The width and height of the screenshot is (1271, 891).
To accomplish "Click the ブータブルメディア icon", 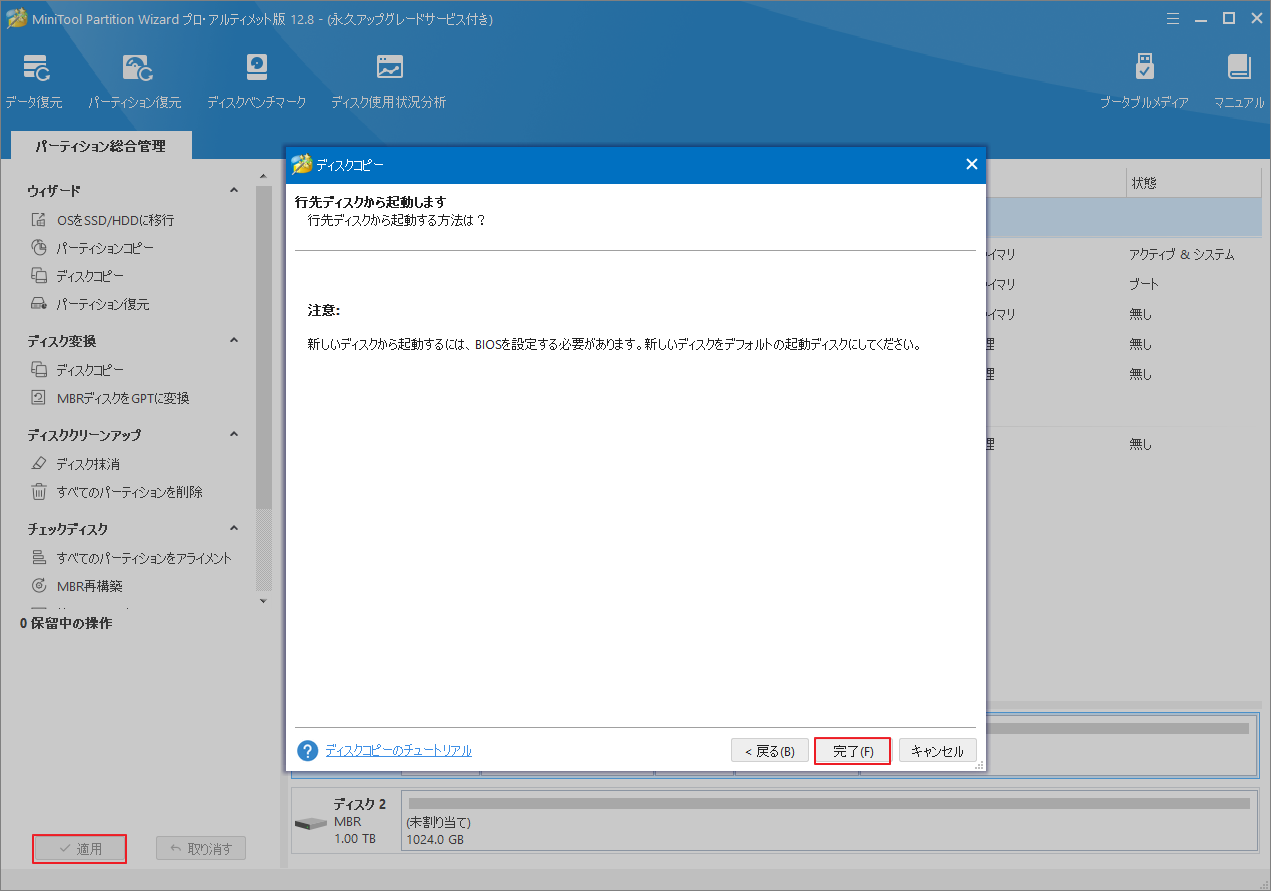I will point(1143,78).
